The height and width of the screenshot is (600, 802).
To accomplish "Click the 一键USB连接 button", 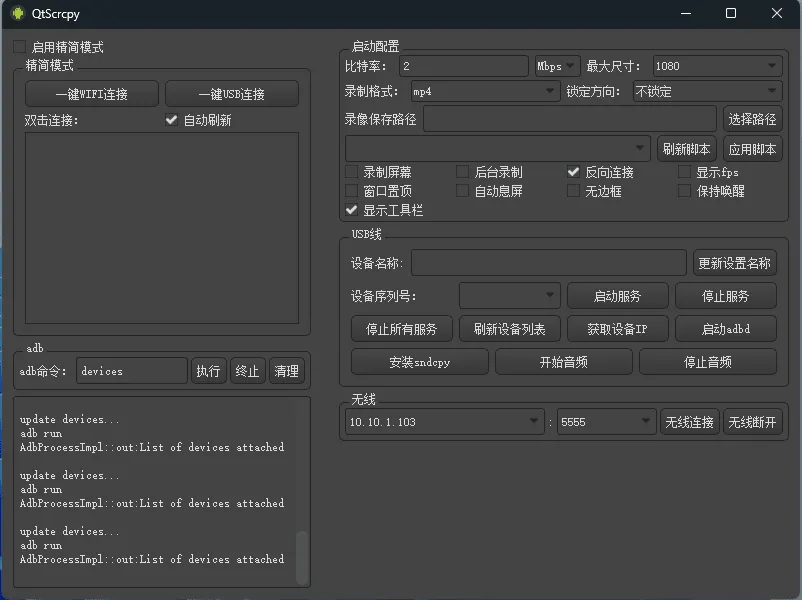I will tap(232, 93).
